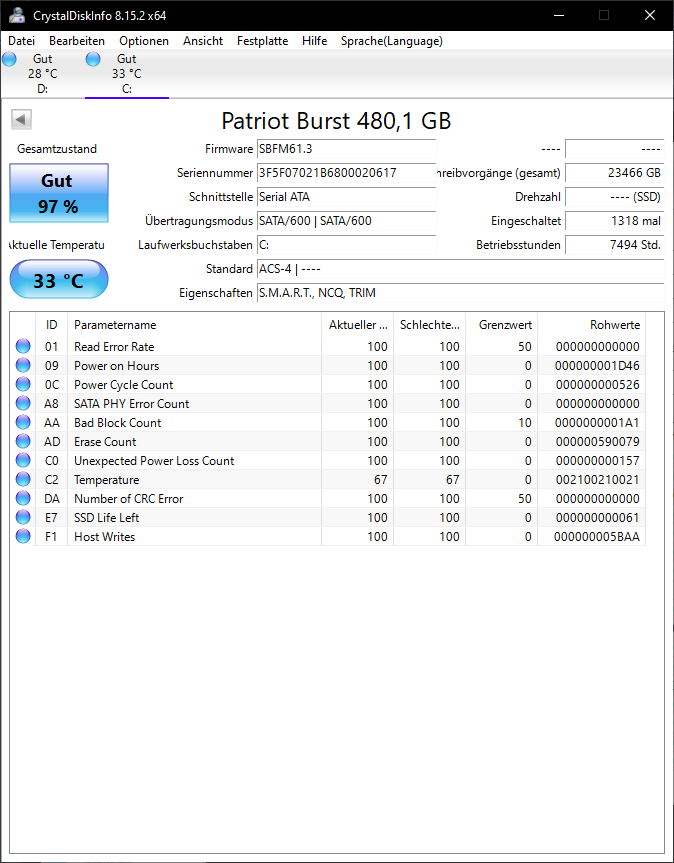Select the D: drive status orb
This screenshot has height=863, width=674.
(x=9, y=59)
